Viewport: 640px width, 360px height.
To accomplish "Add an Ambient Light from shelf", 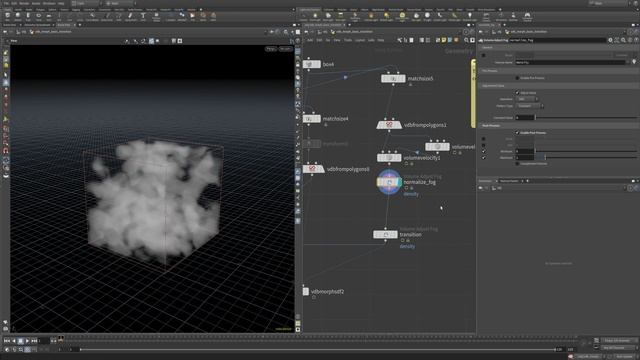I will point(469,16).
